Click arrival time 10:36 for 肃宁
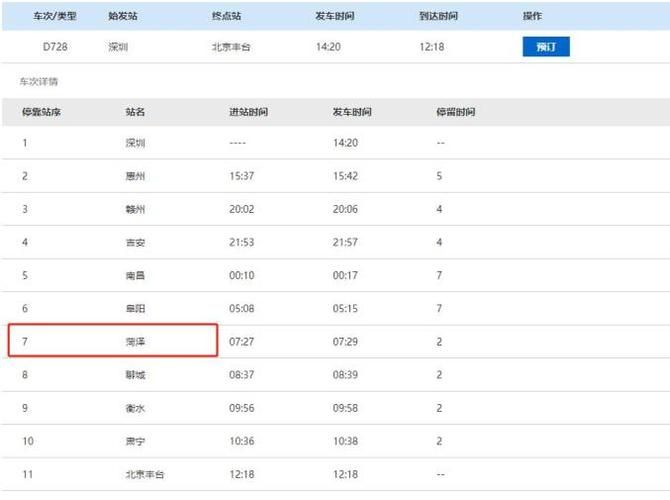This screenshot has height=500, width=670. tap(241, 441)
